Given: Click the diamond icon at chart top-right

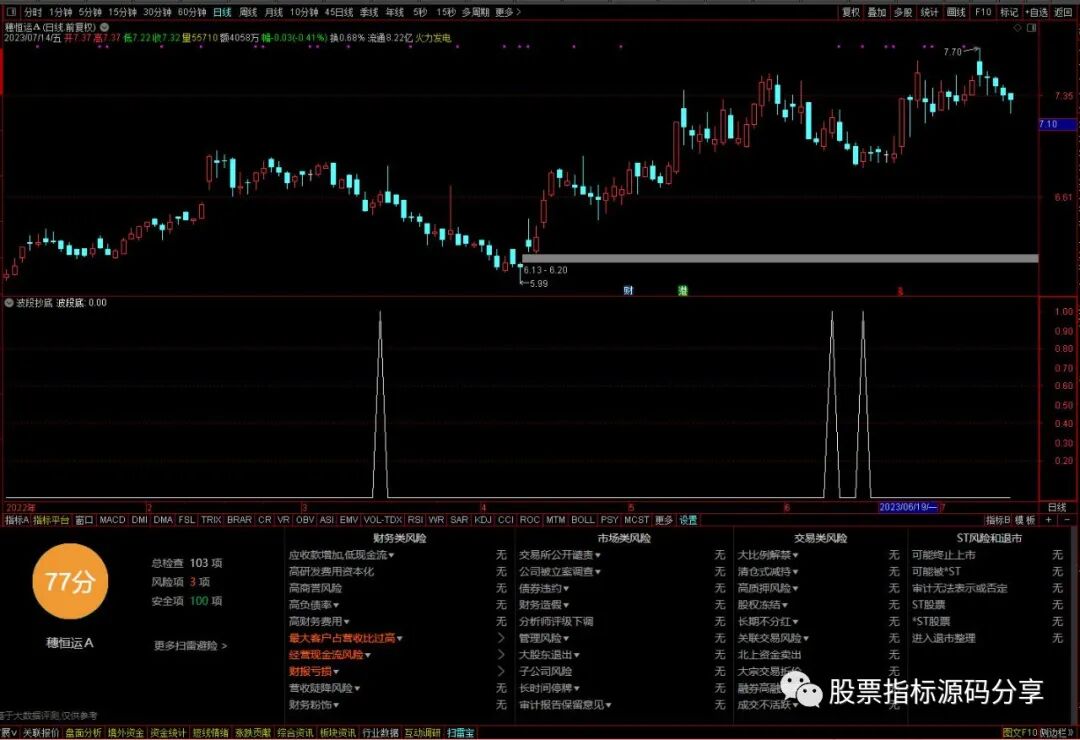Looking at the screenshot, I should 1018,28.
